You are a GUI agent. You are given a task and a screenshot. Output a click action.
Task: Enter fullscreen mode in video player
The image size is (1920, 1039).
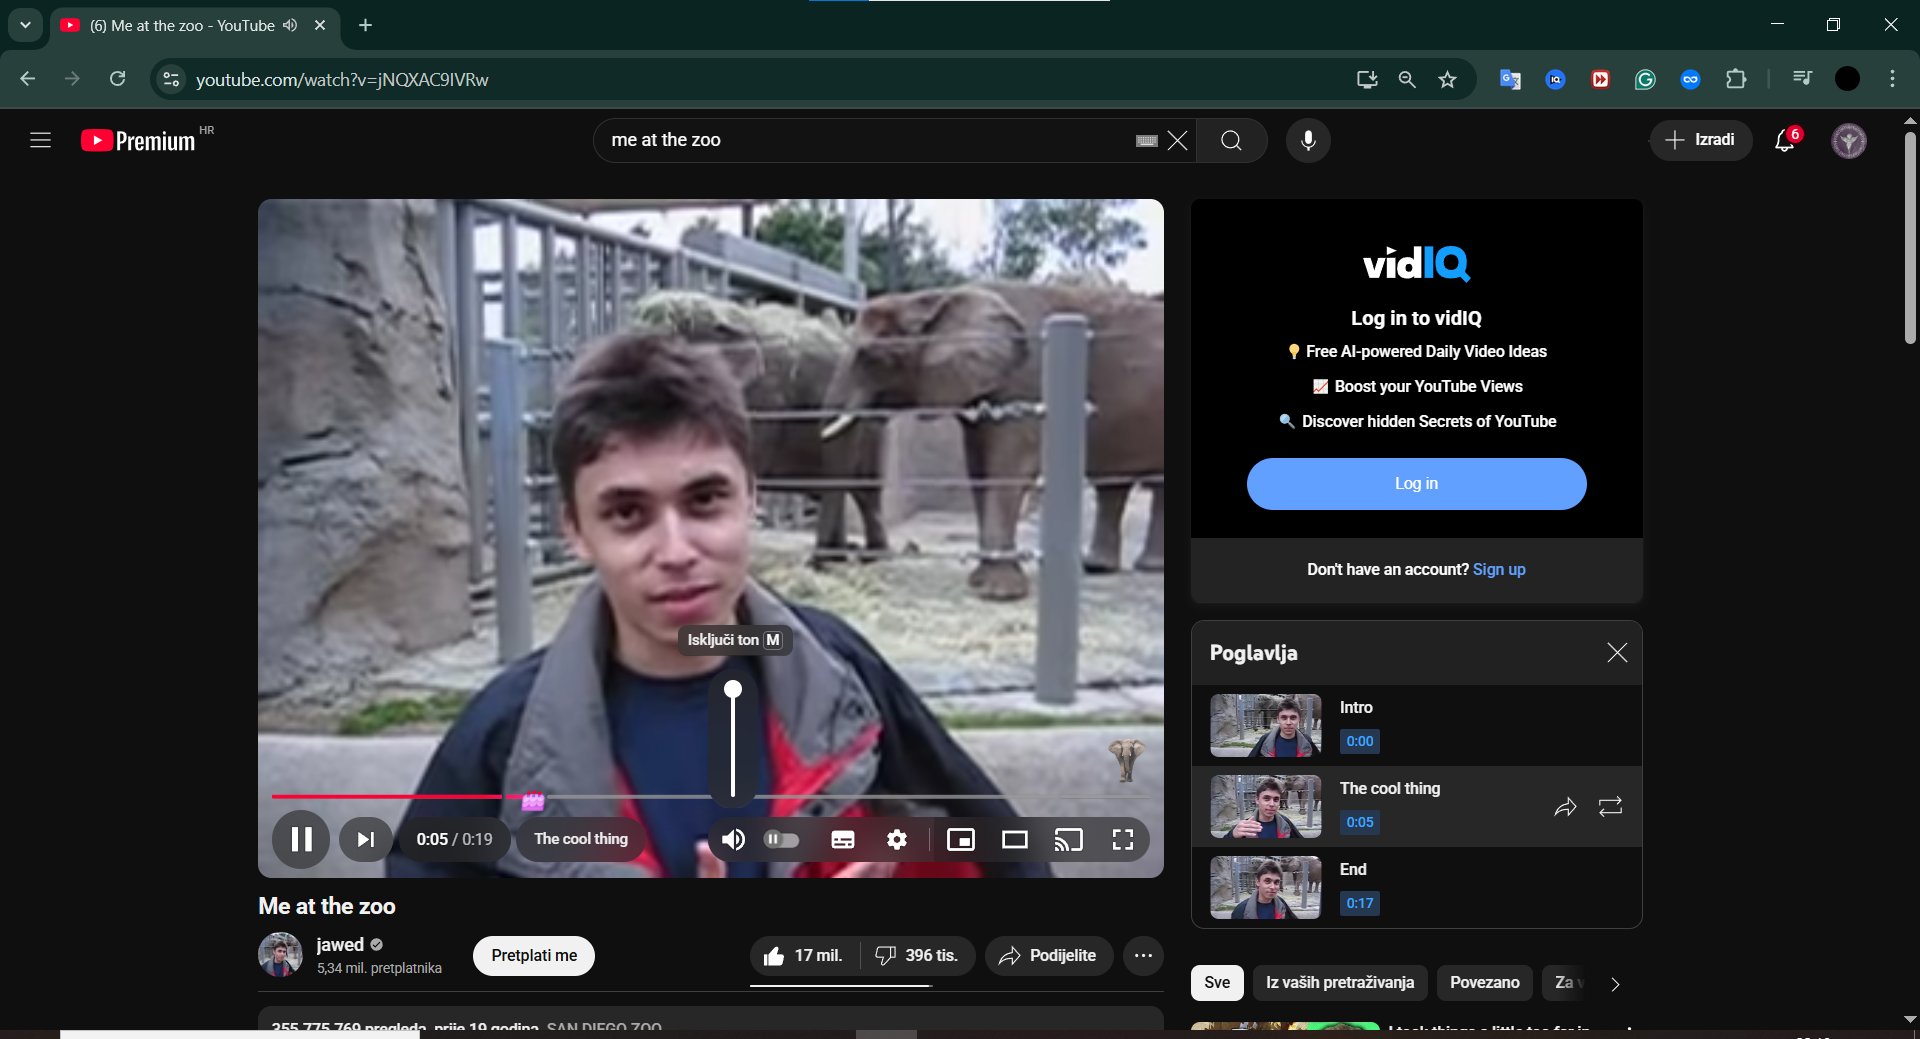(x=1122, y=840)
